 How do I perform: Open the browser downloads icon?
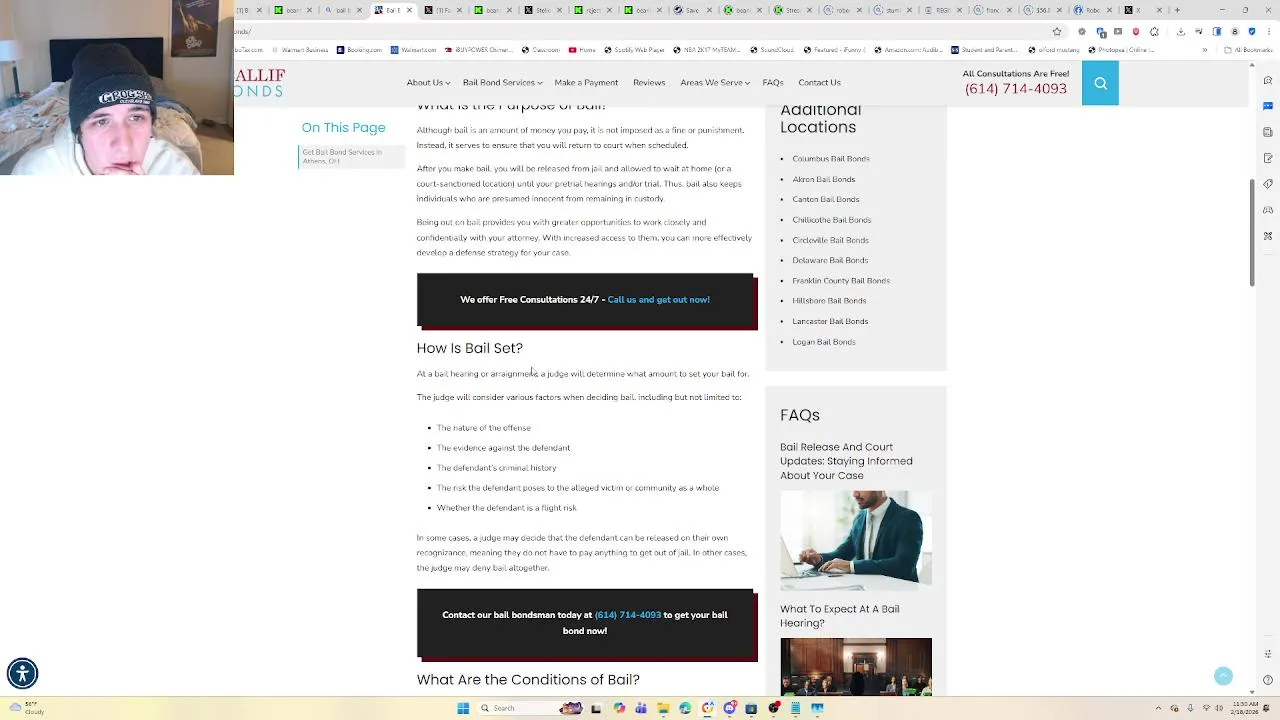click(x=1181, y=32)
